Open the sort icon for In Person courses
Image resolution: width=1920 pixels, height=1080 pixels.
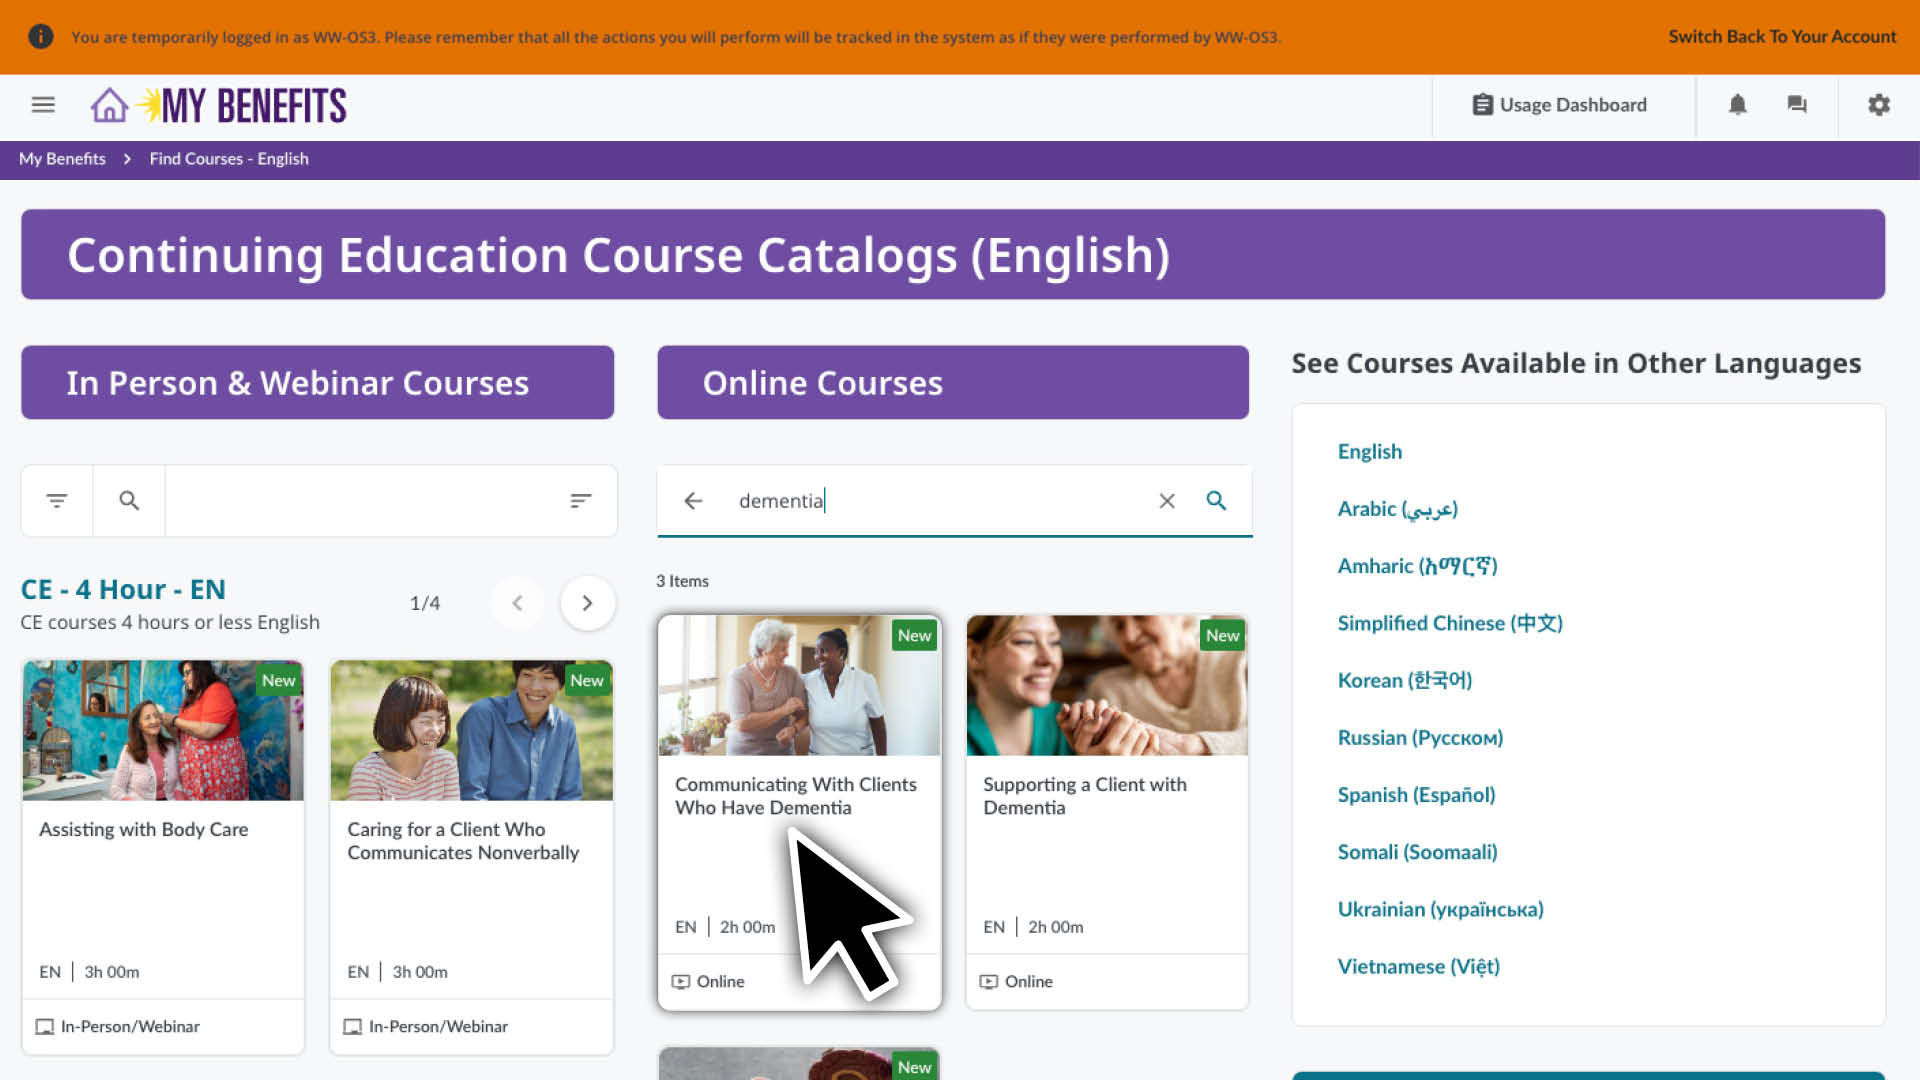point(581,500)
